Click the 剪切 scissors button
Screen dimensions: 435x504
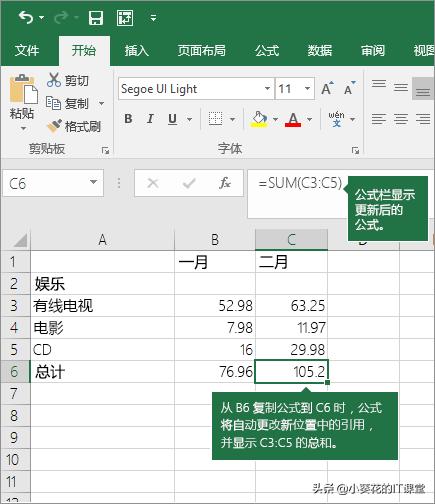pyautogui.click(x=68, y=80)
